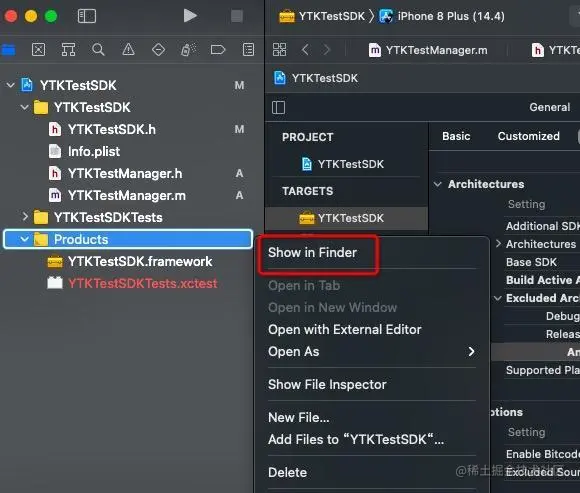Image resolution: width=580 pixels, height=493 pixels.
Task: Open the Open As submenu
Action: tap(371, 351)
